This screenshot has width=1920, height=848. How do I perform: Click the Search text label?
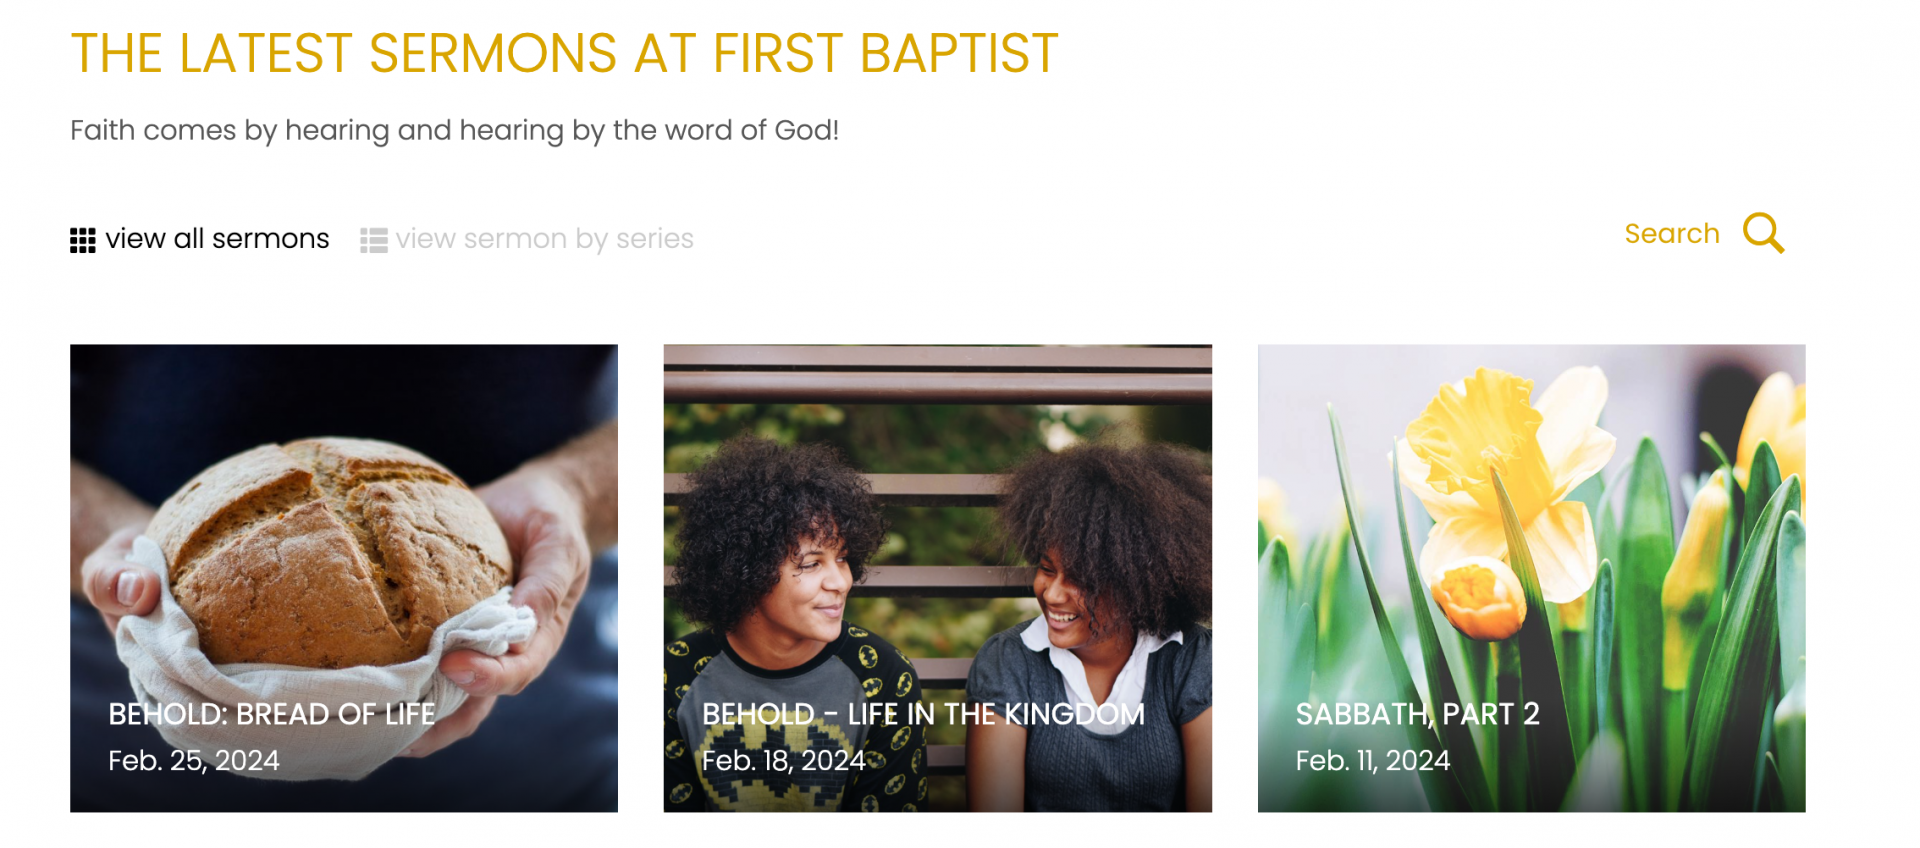tap(1671, 232)
